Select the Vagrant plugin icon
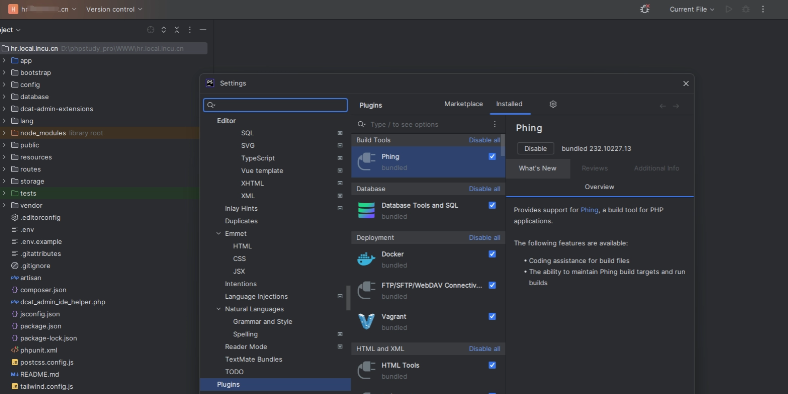Viewport: 788px width, 394px height. coord(366,322)
